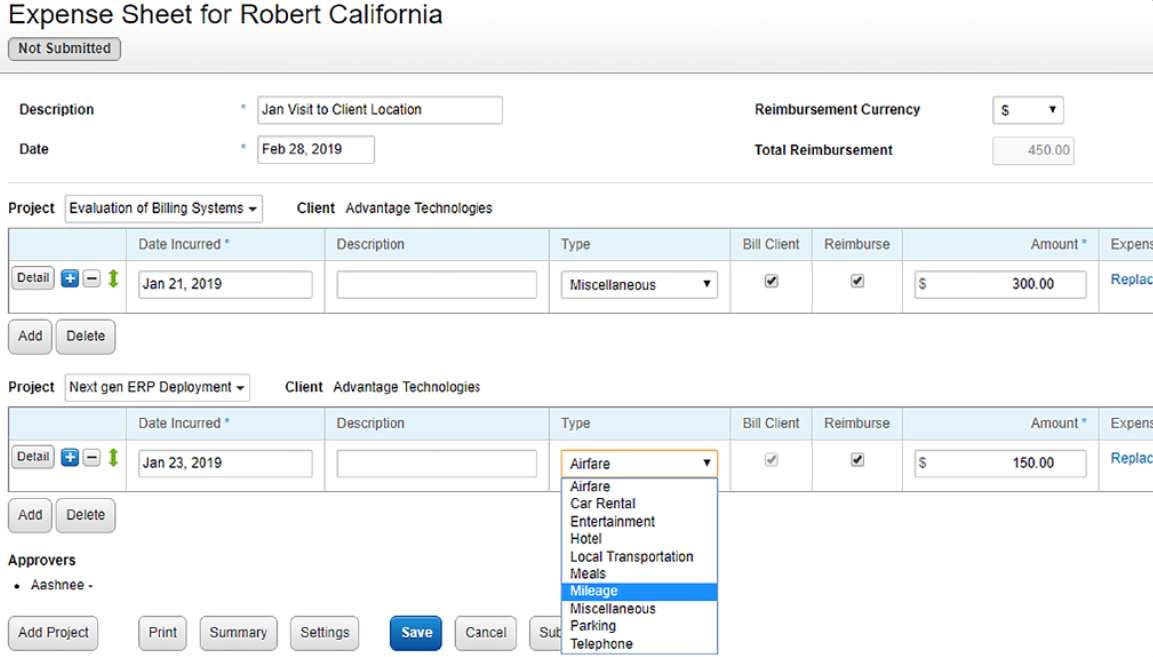Viewport: 1153px width, 657px height.
Task: Click the green reorder arrow in the Jan 23 row
Action: pos(113,458)
